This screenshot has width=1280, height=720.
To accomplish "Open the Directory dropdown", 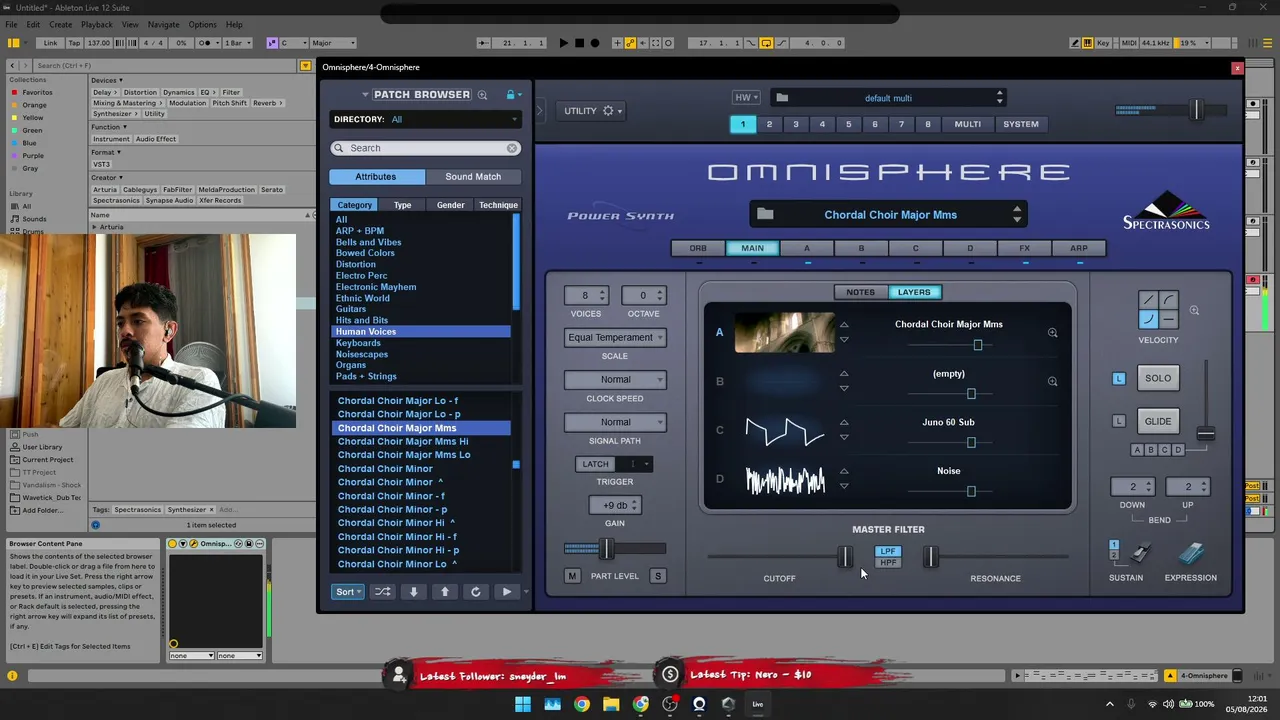I will pyautogui.click(x=426, y=119).
